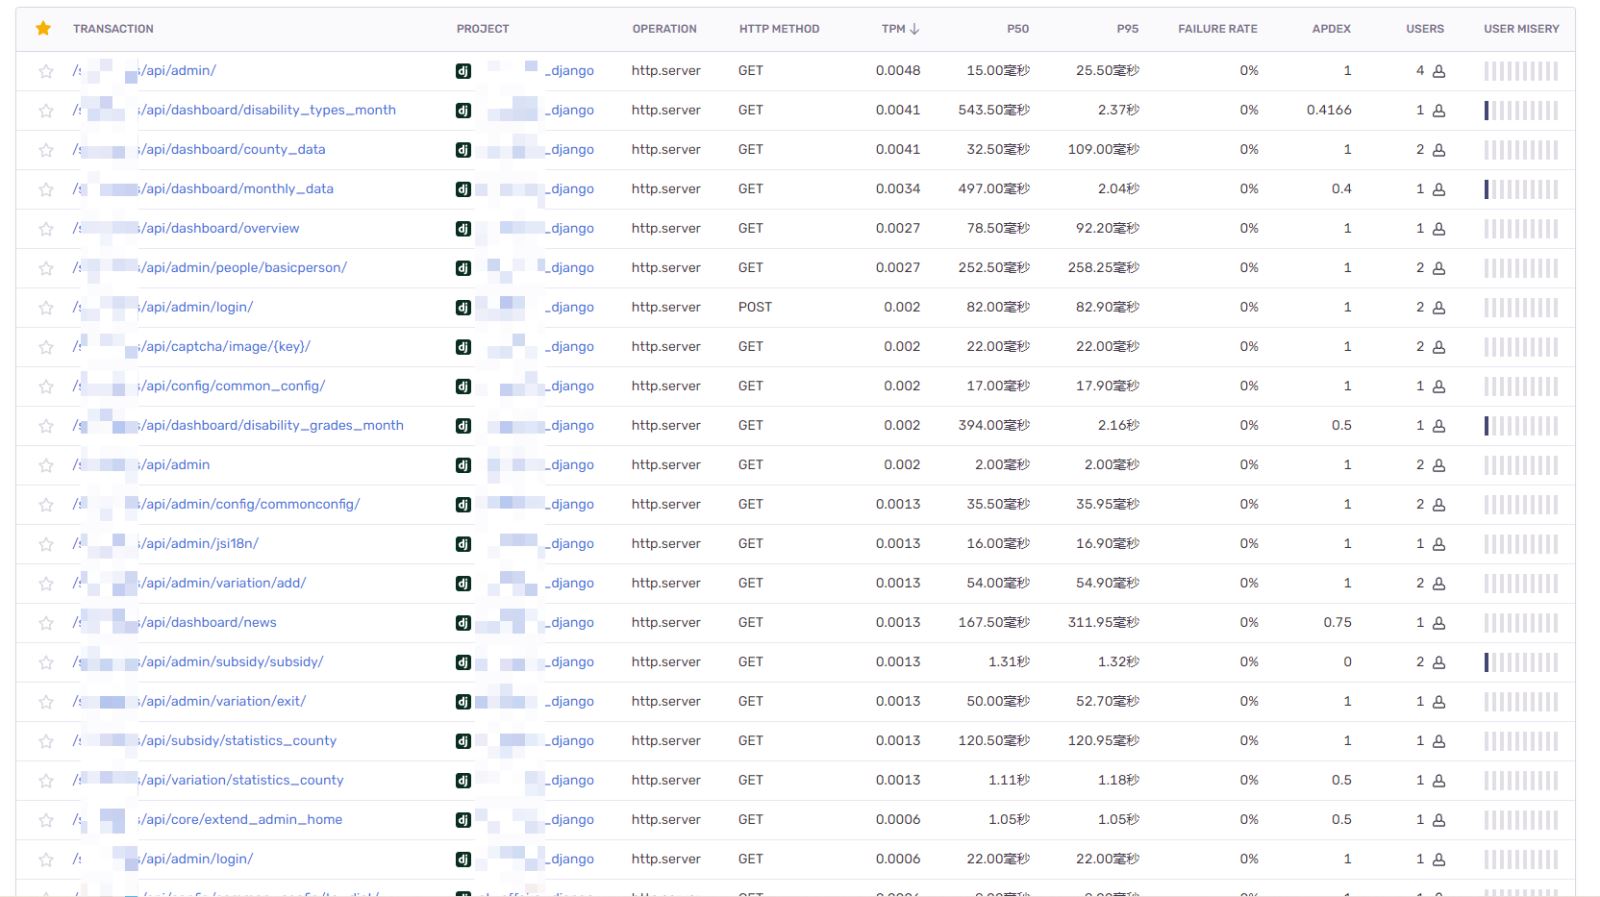Click star icon beside /api/admin/variation/add/
The image size is (1600, 897).
tap(46, 584)
